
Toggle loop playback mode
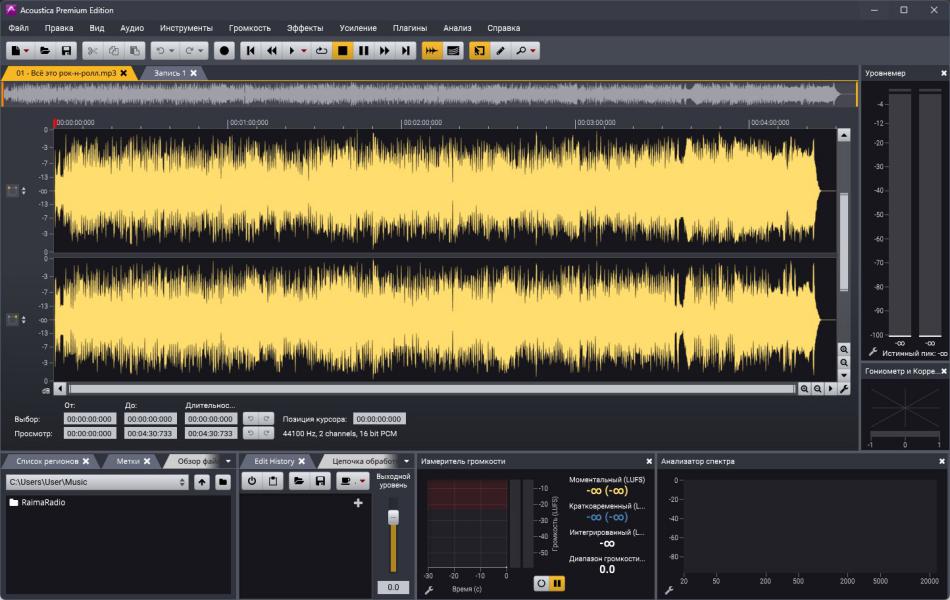coord(321,51)
